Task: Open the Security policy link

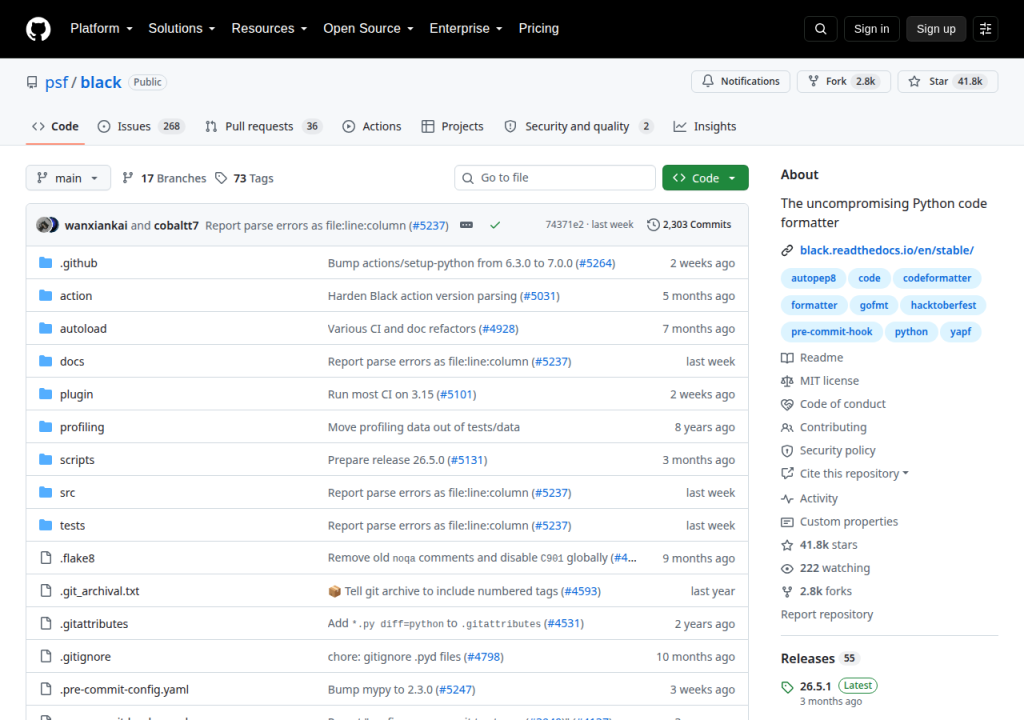Action: [838, 450]
